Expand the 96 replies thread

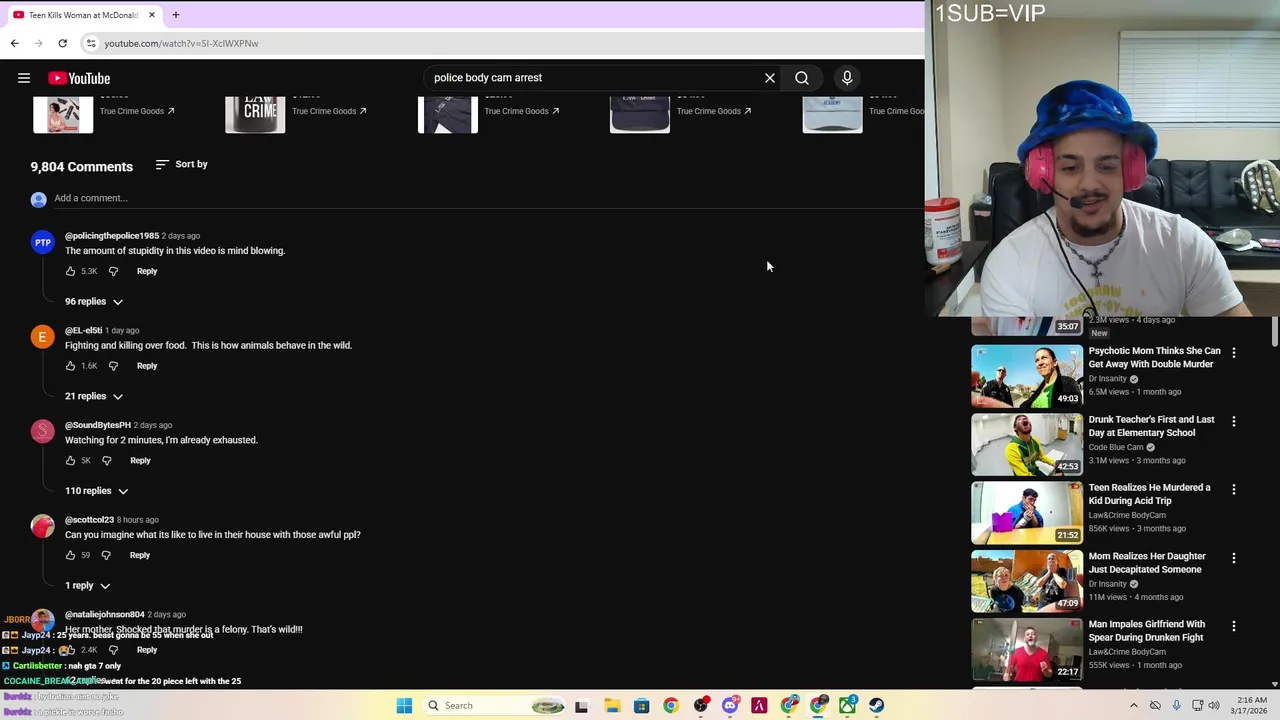[x=94, y=301]
